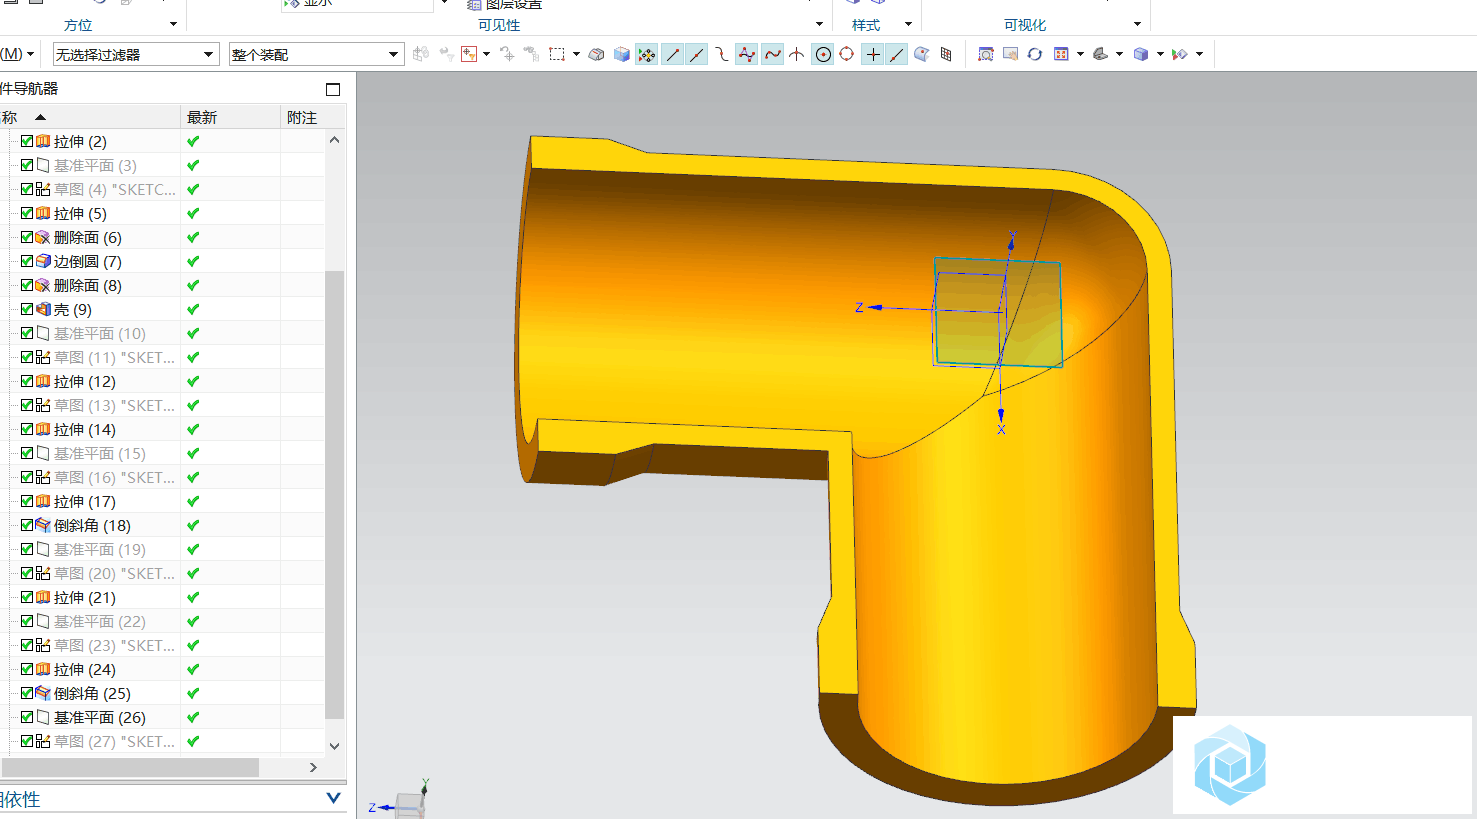Click the rendering style icon
Image resolution: width=1477 pixels, height=819 pixels.
point(1100,54)
